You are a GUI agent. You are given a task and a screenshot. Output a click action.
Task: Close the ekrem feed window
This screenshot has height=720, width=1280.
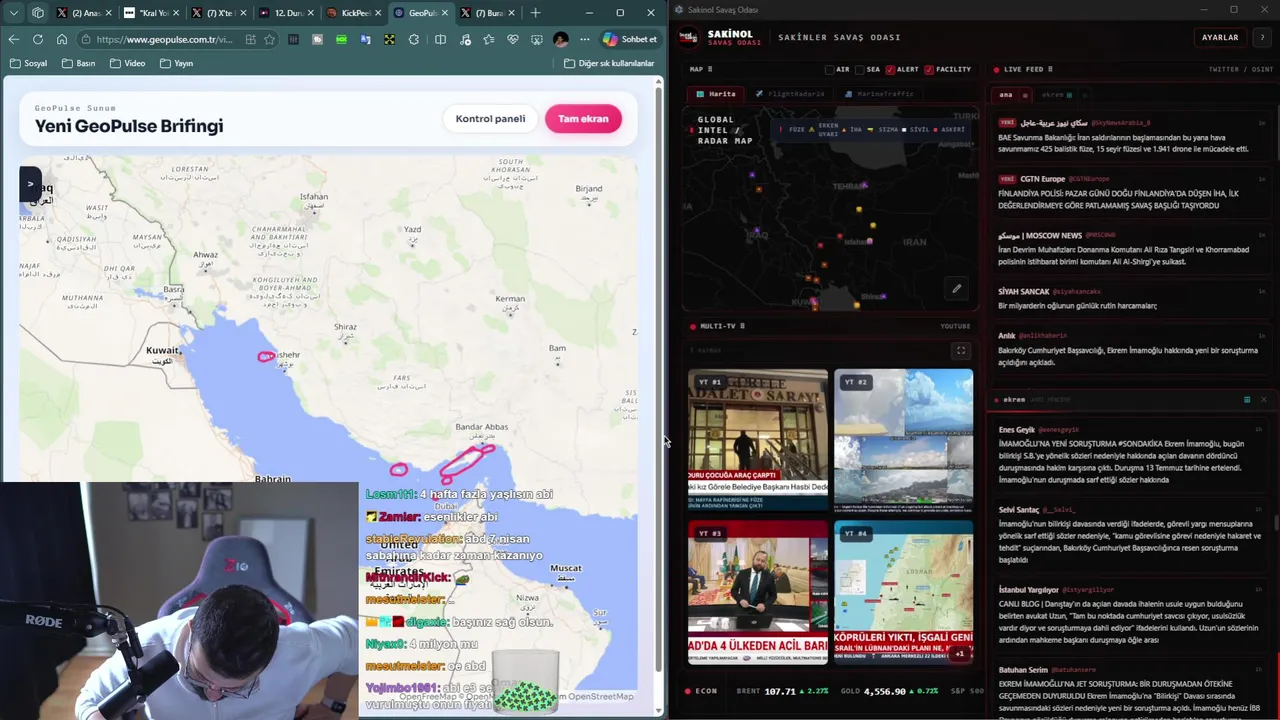[1263, 400]
